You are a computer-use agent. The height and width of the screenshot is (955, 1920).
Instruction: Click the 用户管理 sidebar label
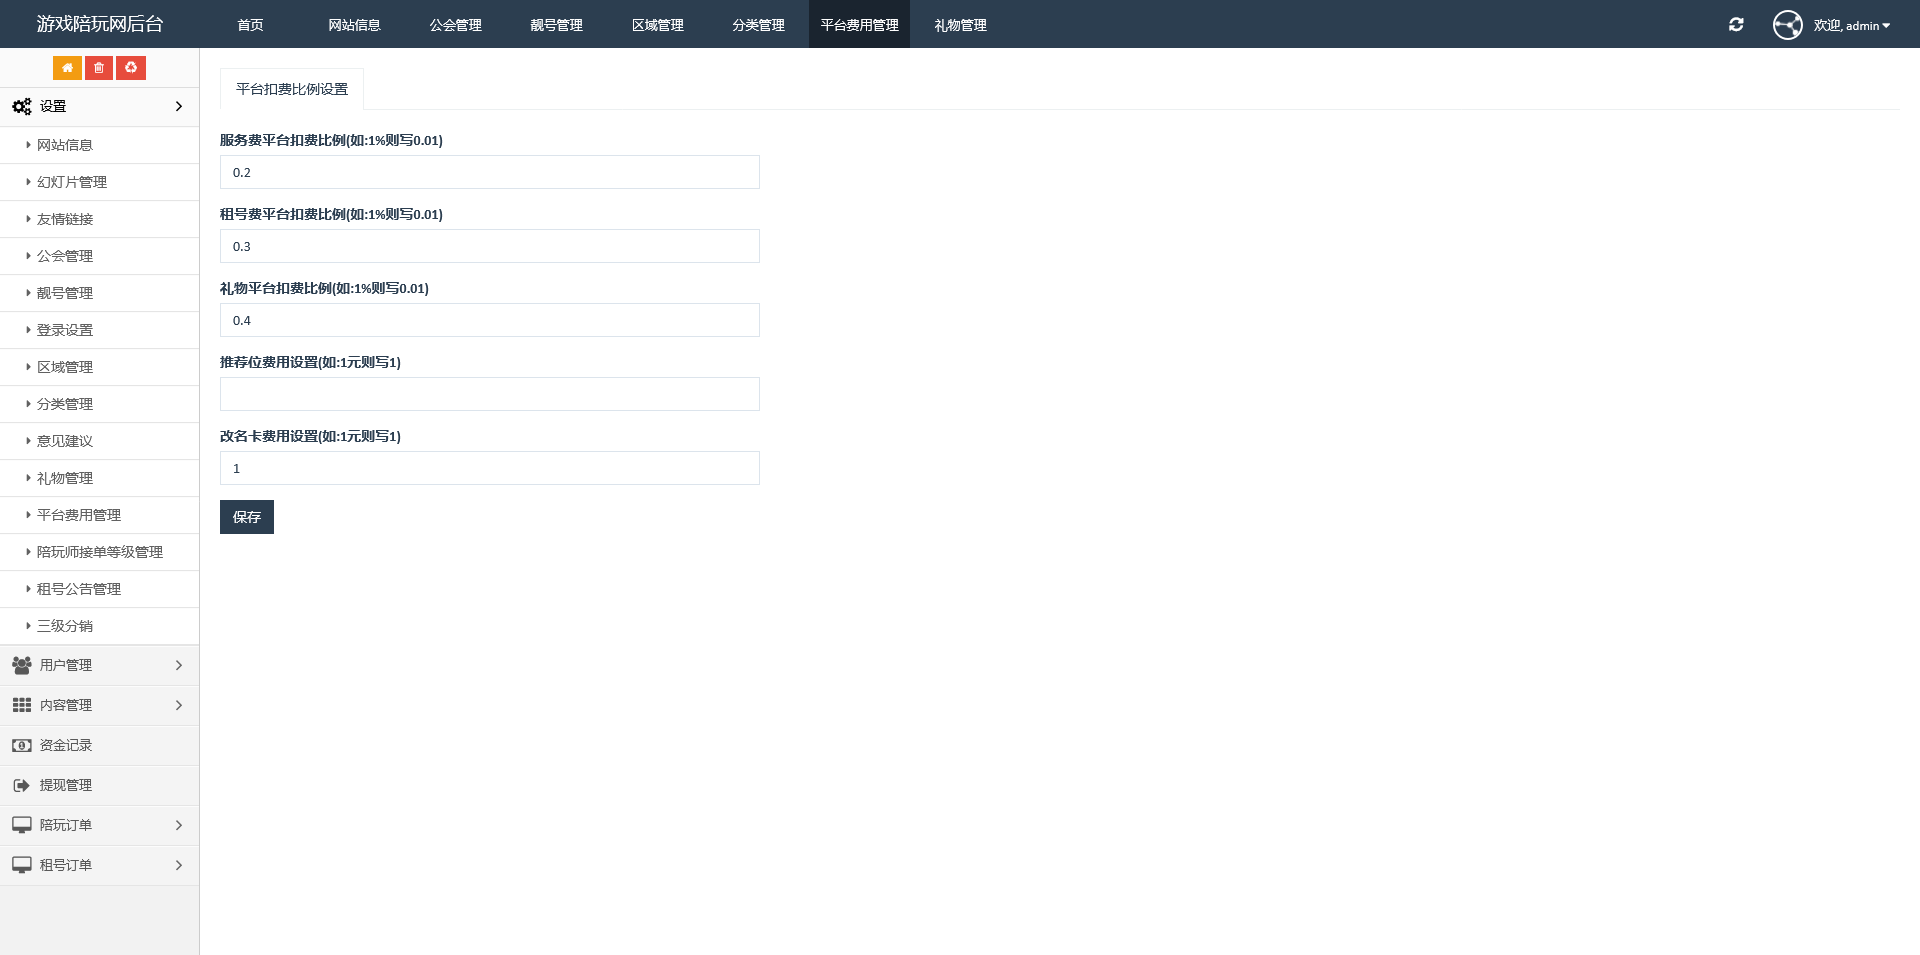click(66, 665)
